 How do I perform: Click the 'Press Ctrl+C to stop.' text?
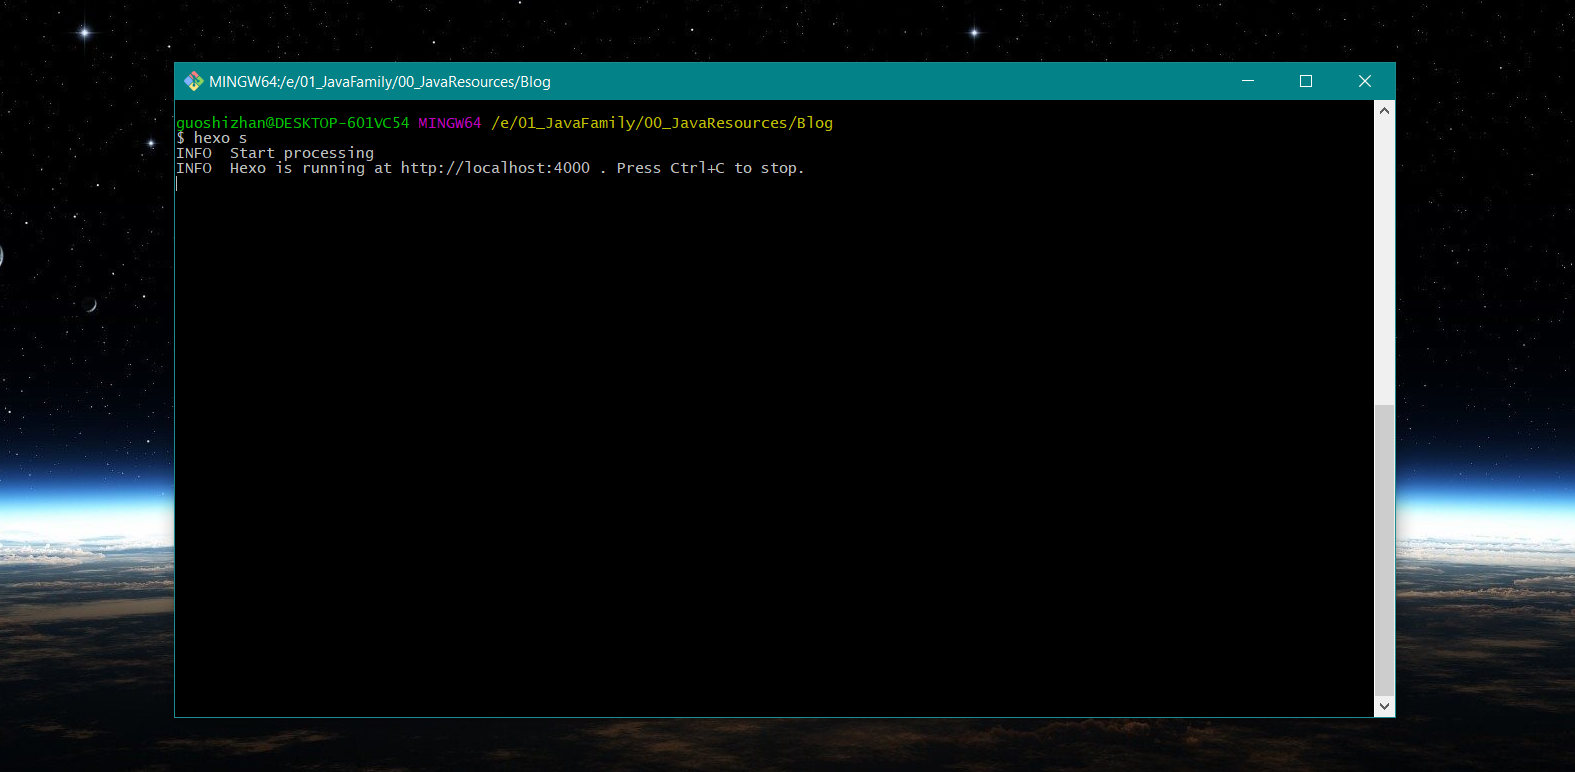tap(709, 168)
